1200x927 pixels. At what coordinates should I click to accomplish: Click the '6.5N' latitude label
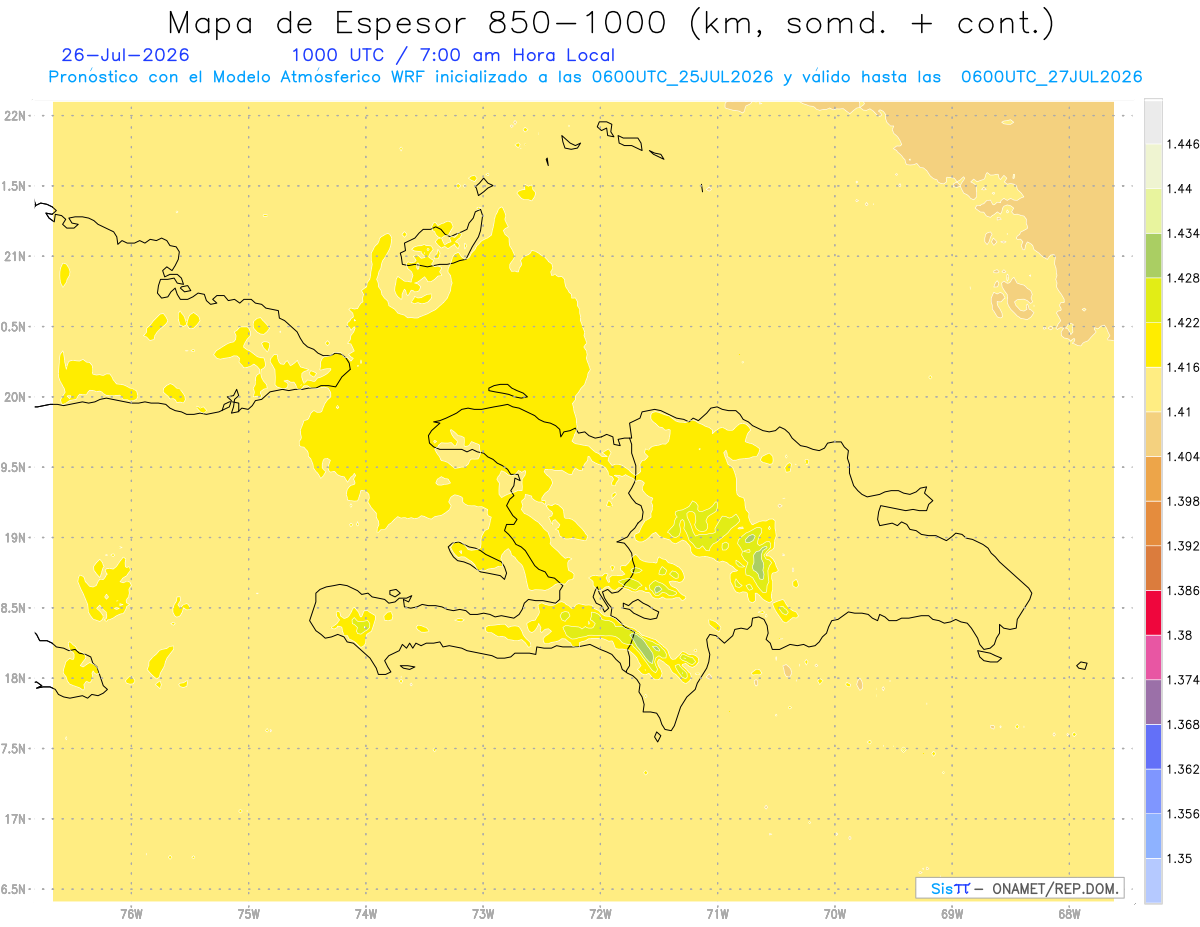15,890
